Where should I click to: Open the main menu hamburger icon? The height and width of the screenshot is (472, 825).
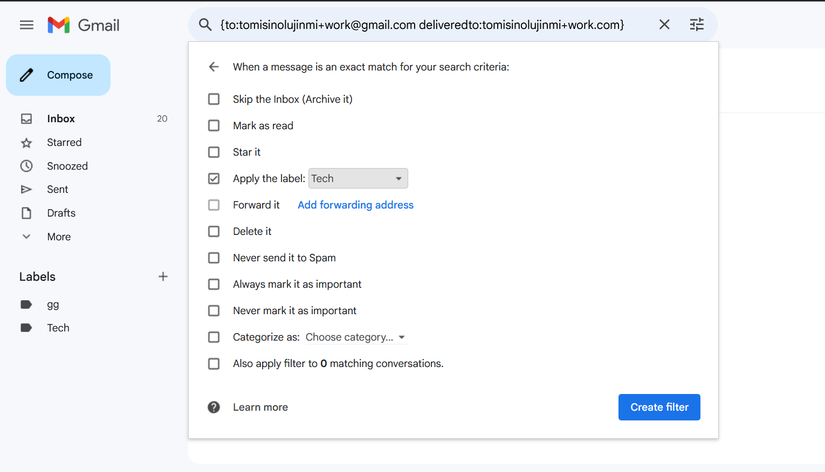tap(27, 25)
